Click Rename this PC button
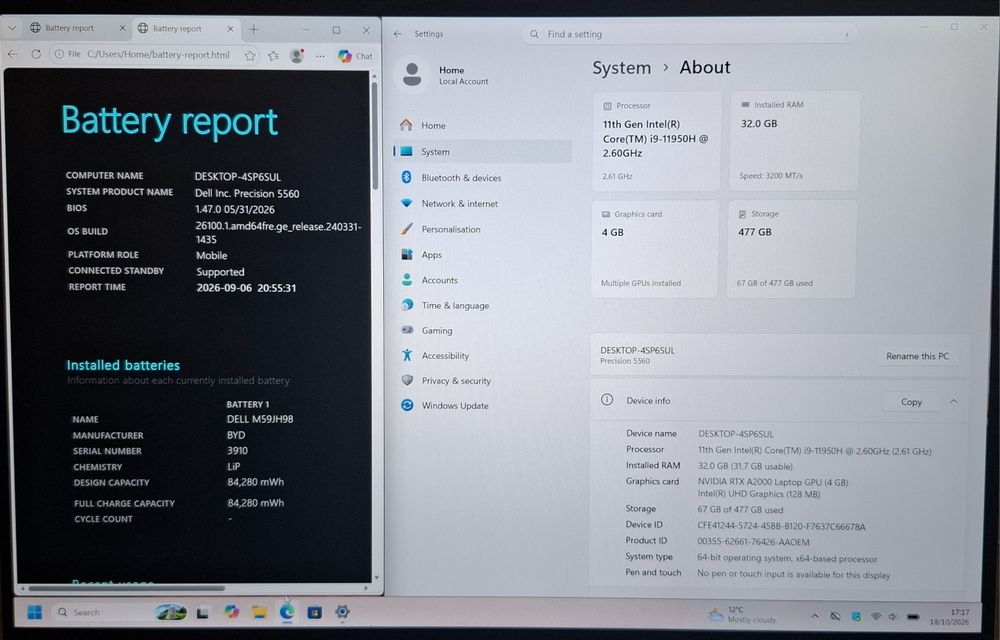1000x640 pixels. [917, 356]
